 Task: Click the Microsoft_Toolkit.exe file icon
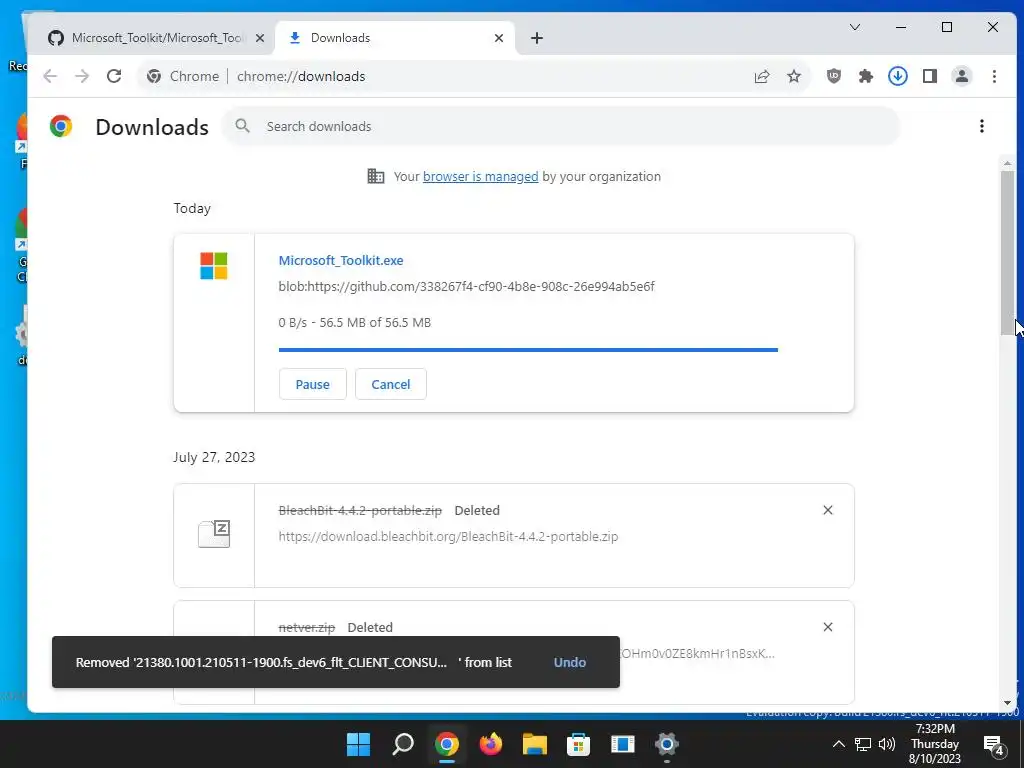click(x=214, y=266)
